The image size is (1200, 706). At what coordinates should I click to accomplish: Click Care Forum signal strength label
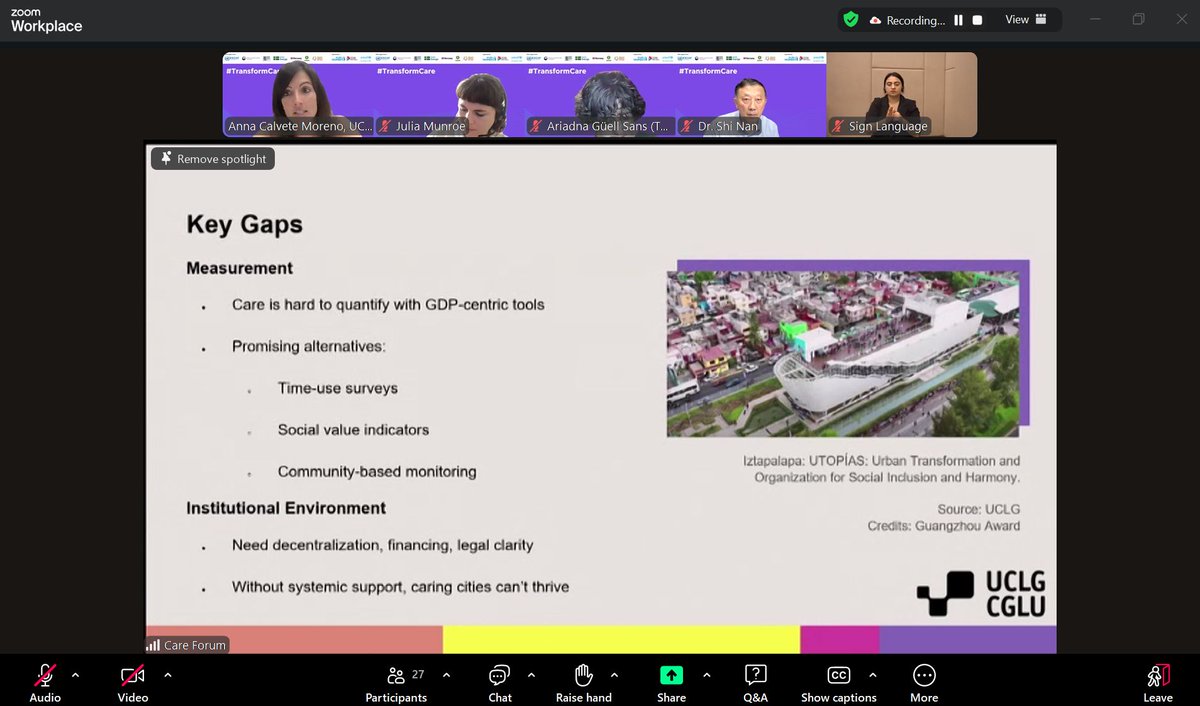(x=187, y=645)
